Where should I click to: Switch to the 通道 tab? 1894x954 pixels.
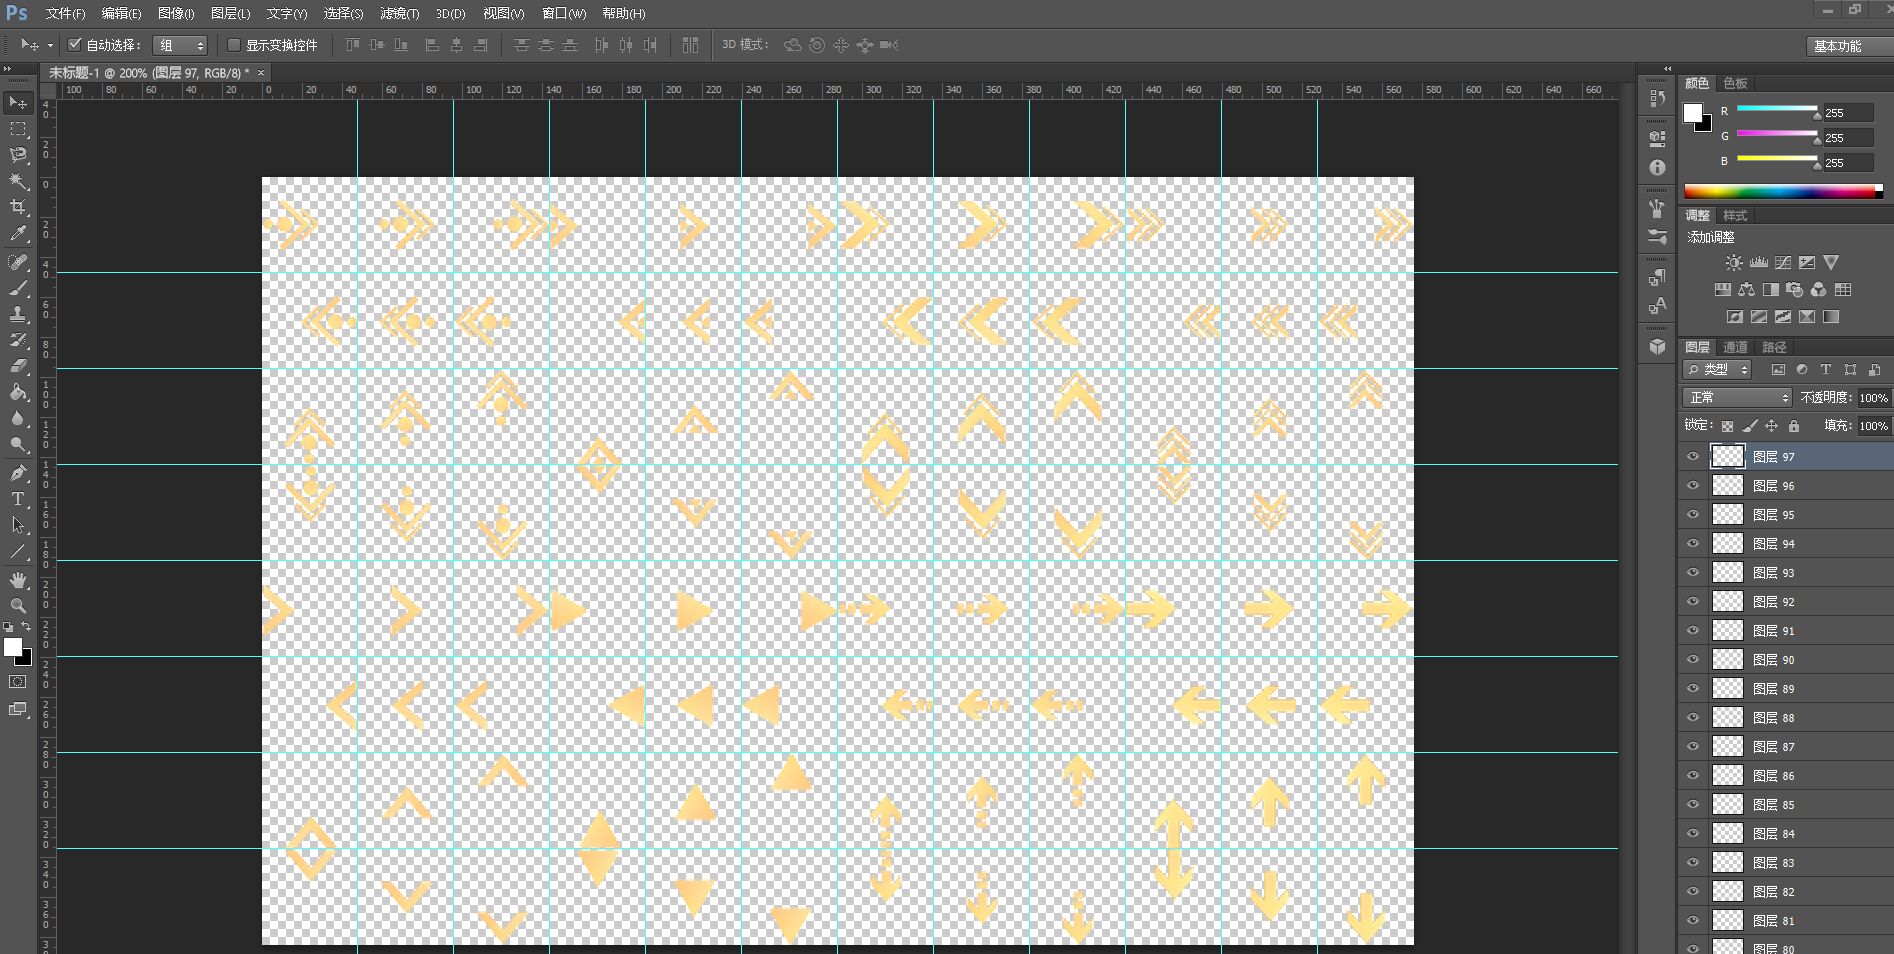pyautogui.click(x=1735, y=347)
